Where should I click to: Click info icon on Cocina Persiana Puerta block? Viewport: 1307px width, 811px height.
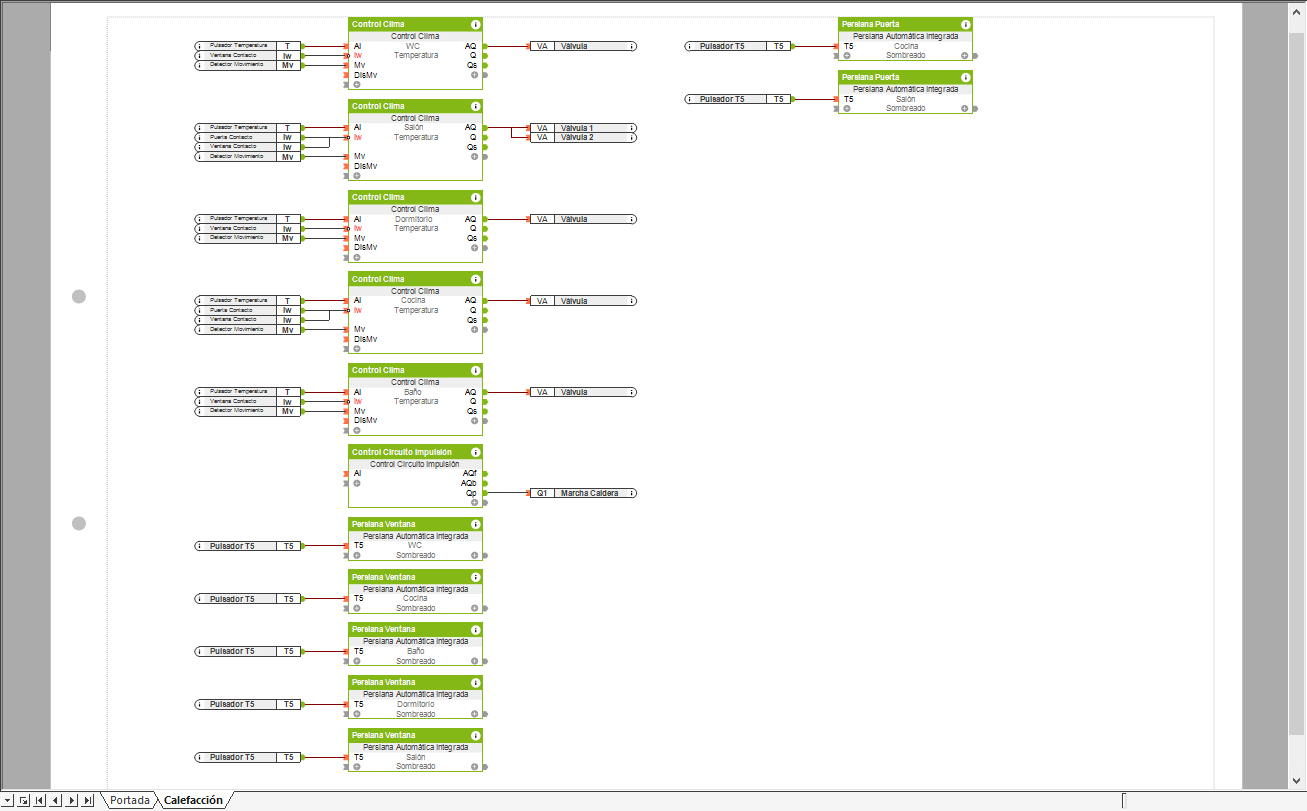click(x=965, y=24)
